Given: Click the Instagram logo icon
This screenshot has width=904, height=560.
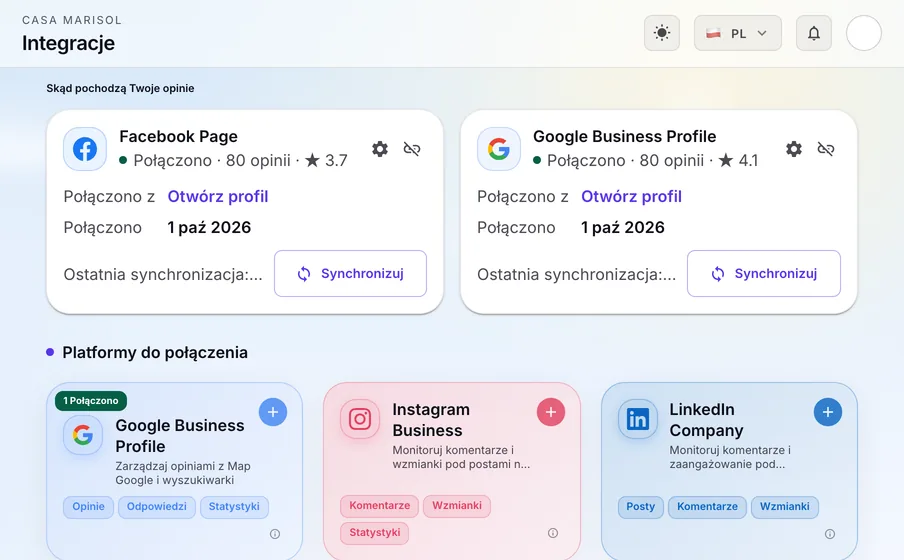Looking at the screenshot, I should [x=360, y=419].
